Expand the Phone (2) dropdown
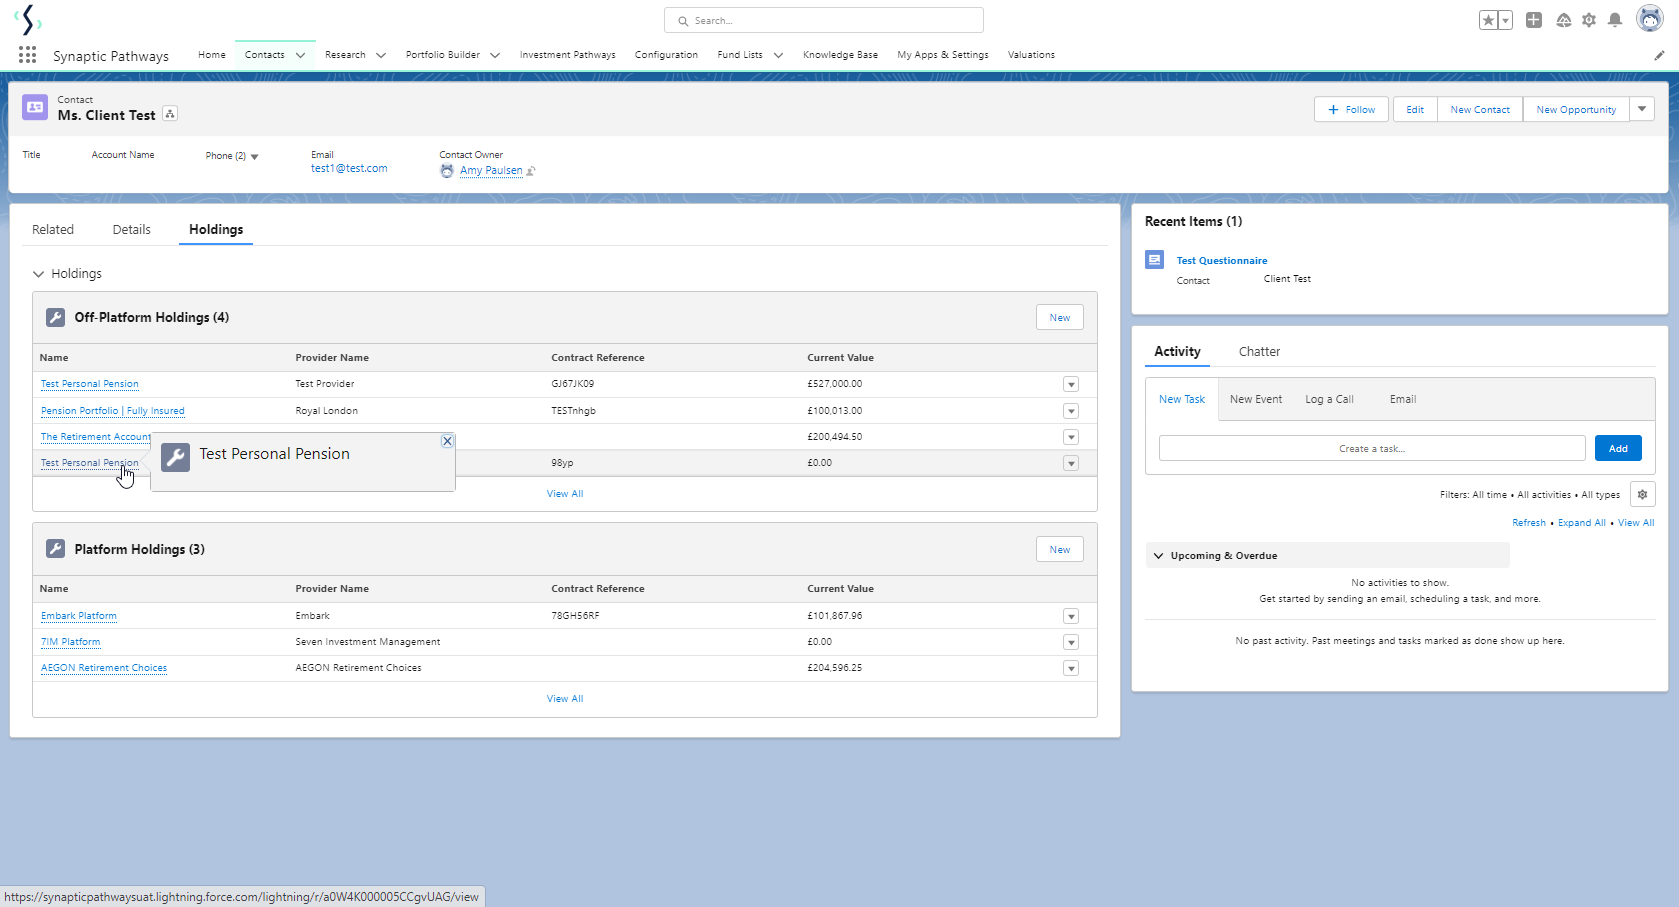 coord(254,157)
